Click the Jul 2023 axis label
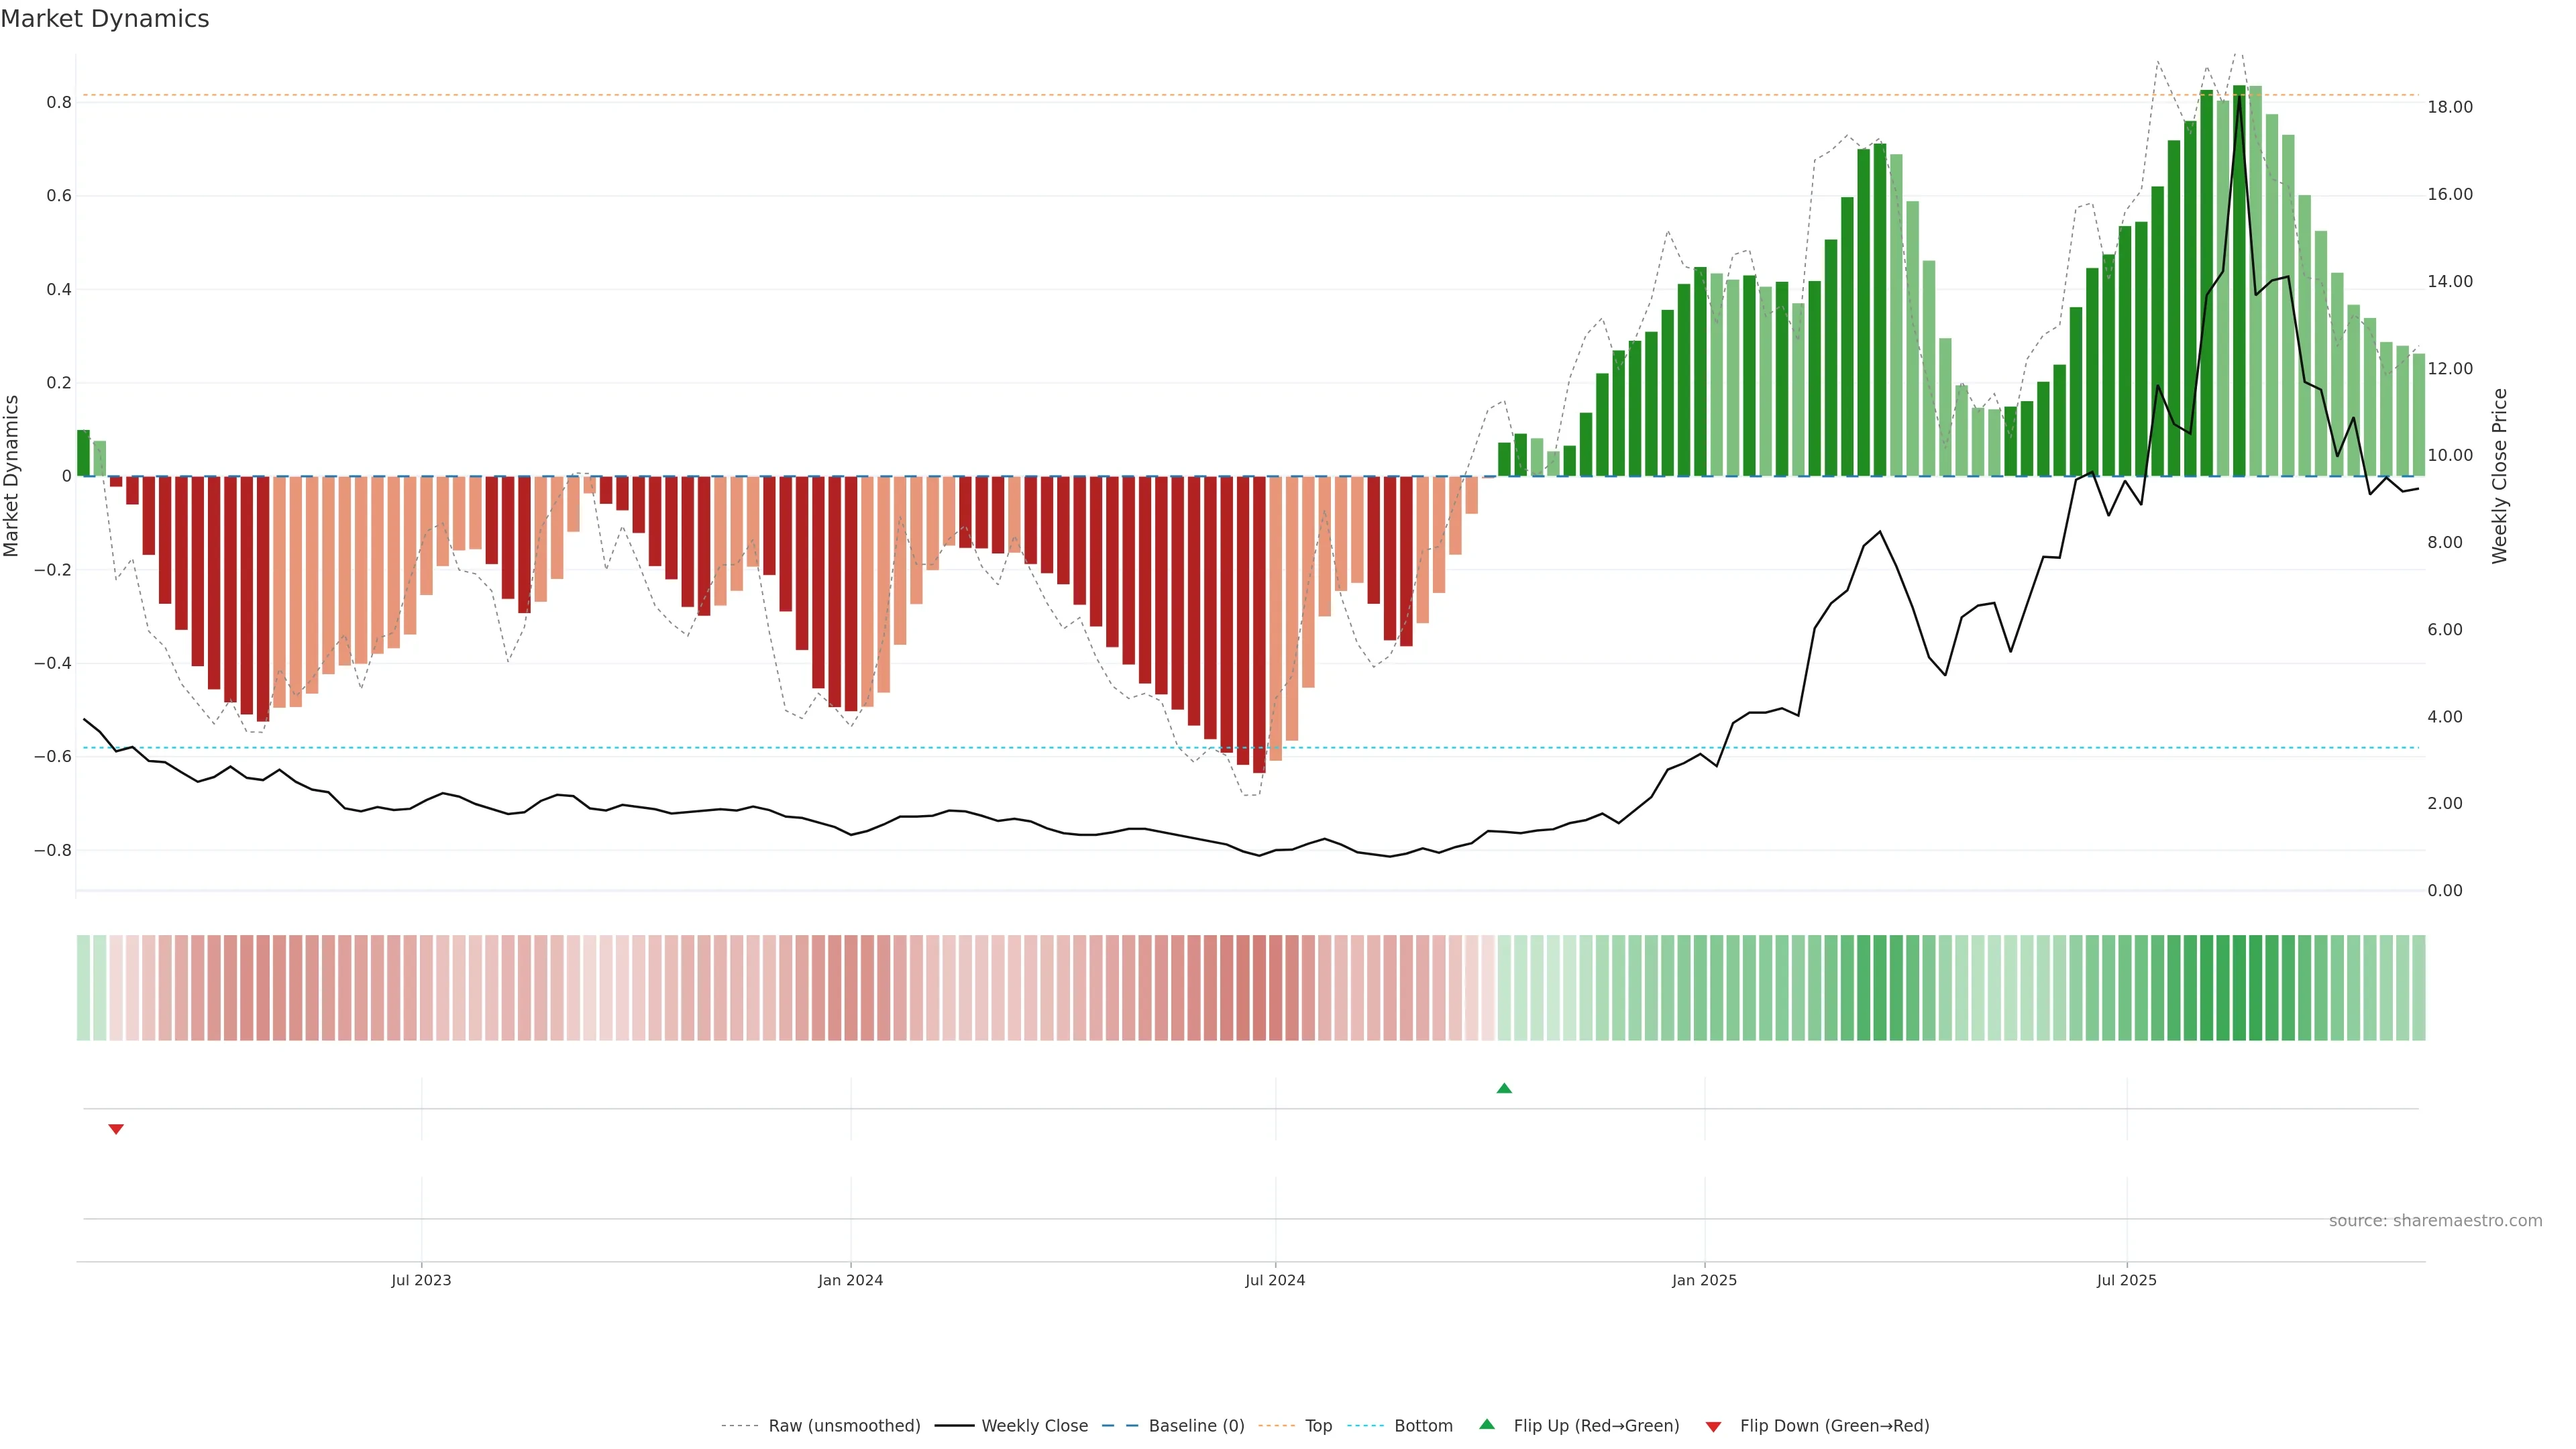This screenshot has height=1449, width=2576. coord(421,1280)
